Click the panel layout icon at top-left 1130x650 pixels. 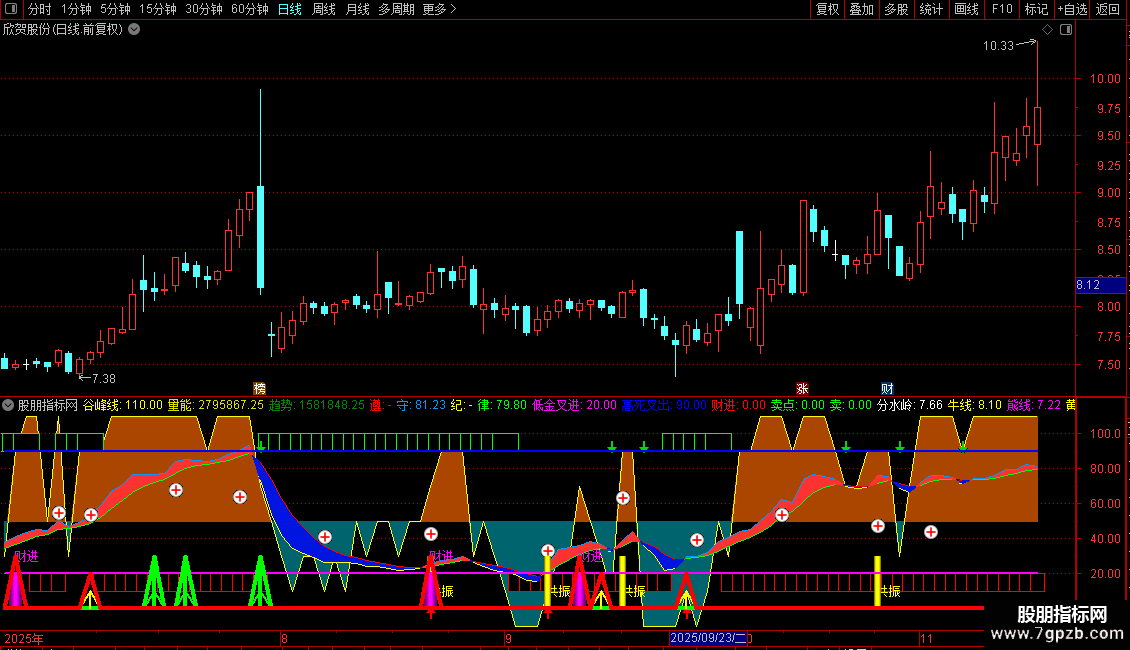(x=11, y=9)
